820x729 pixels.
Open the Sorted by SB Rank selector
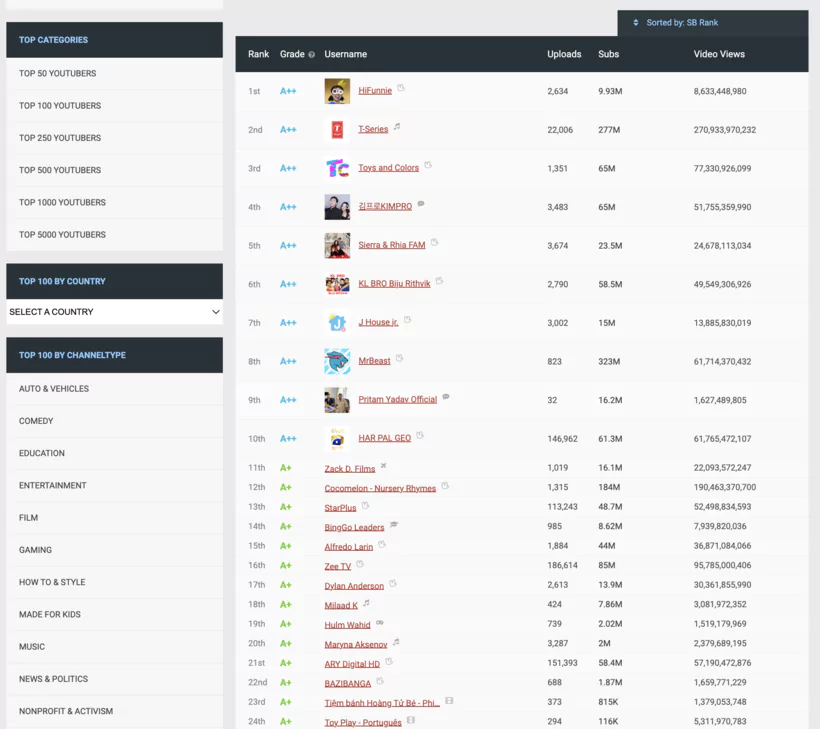click(713, 23)
